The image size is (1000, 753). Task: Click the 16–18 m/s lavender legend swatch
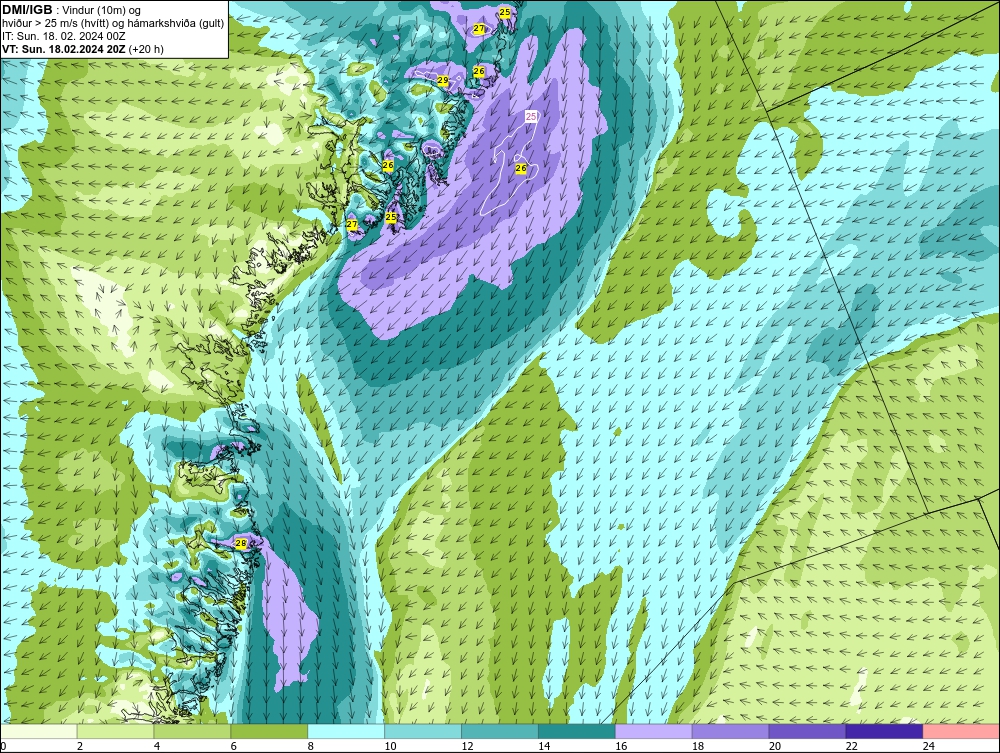click(x=653, y=731)
